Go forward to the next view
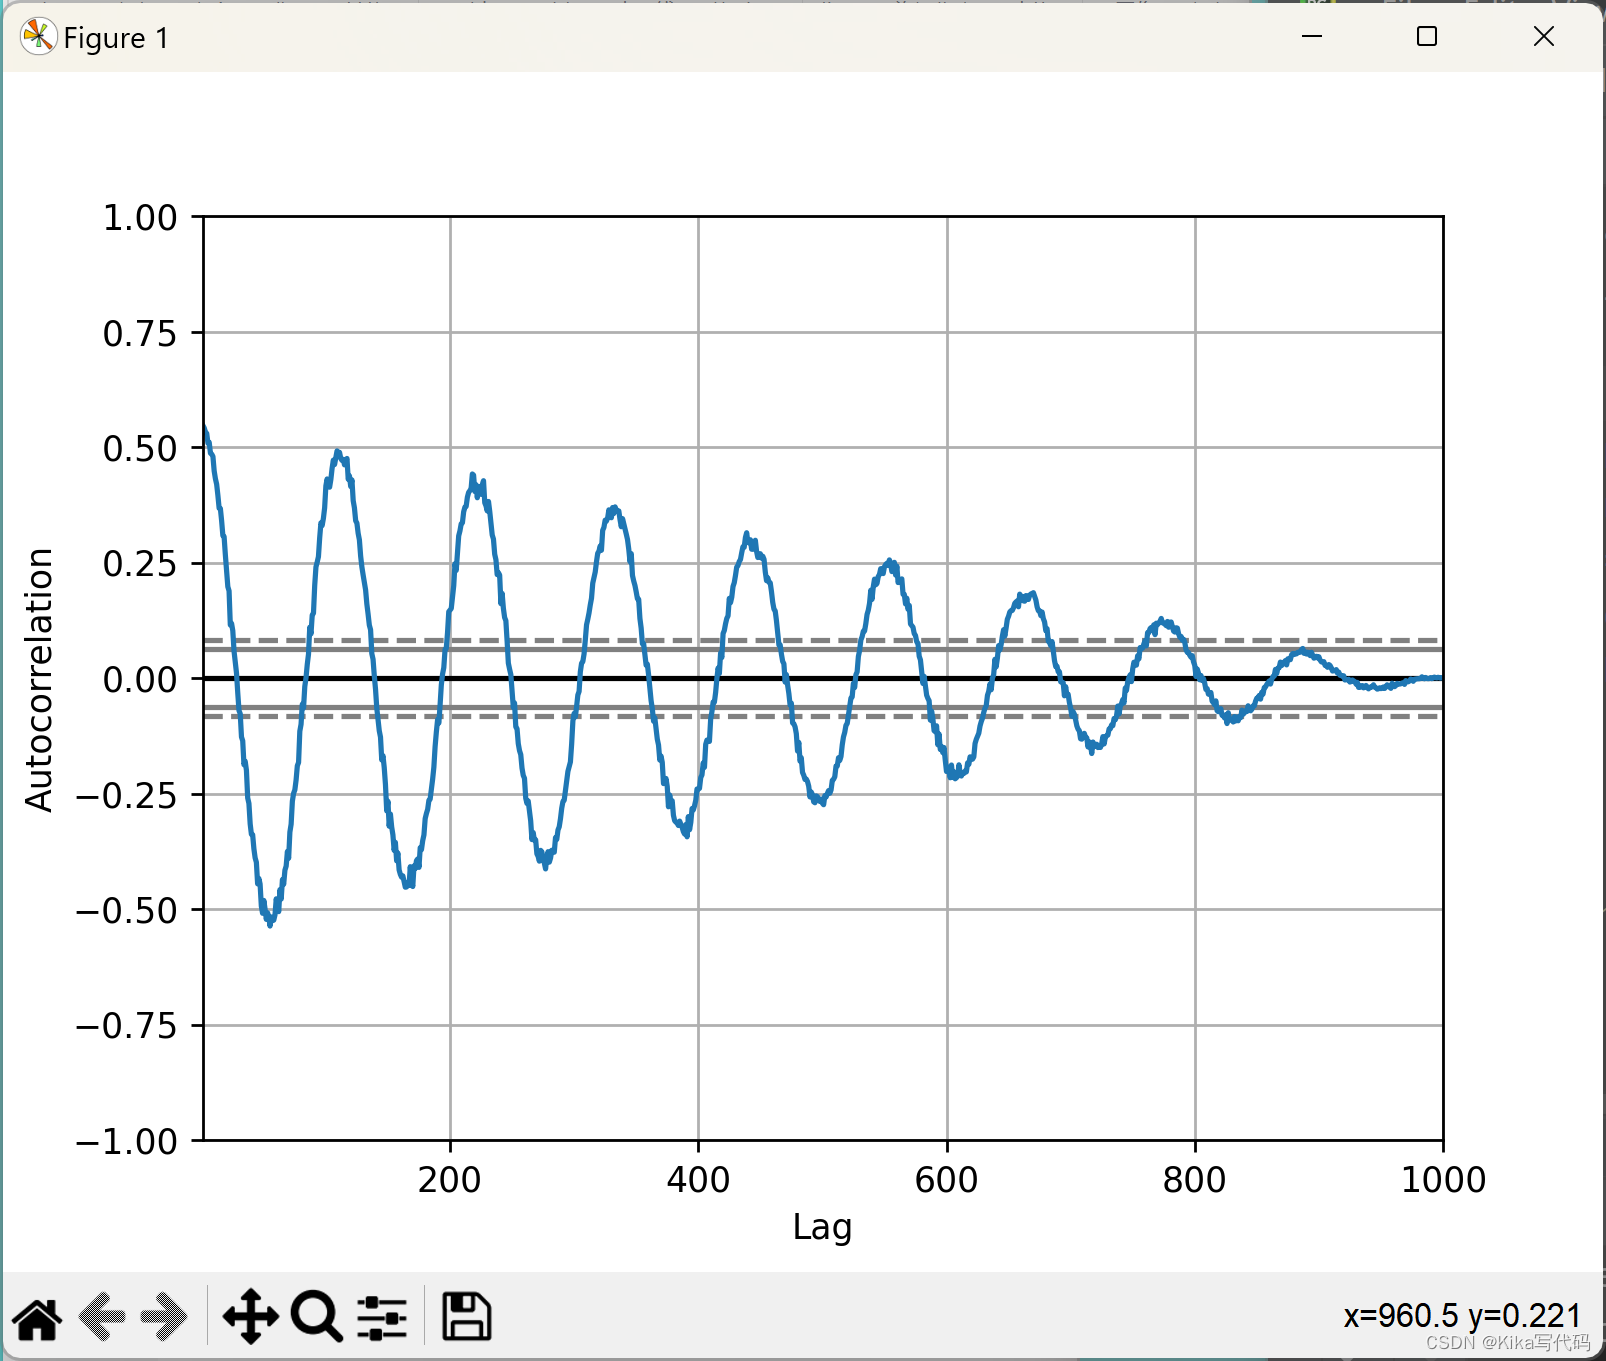The width and height of the screenshot is (1606, 1361). coord(164,1317)
